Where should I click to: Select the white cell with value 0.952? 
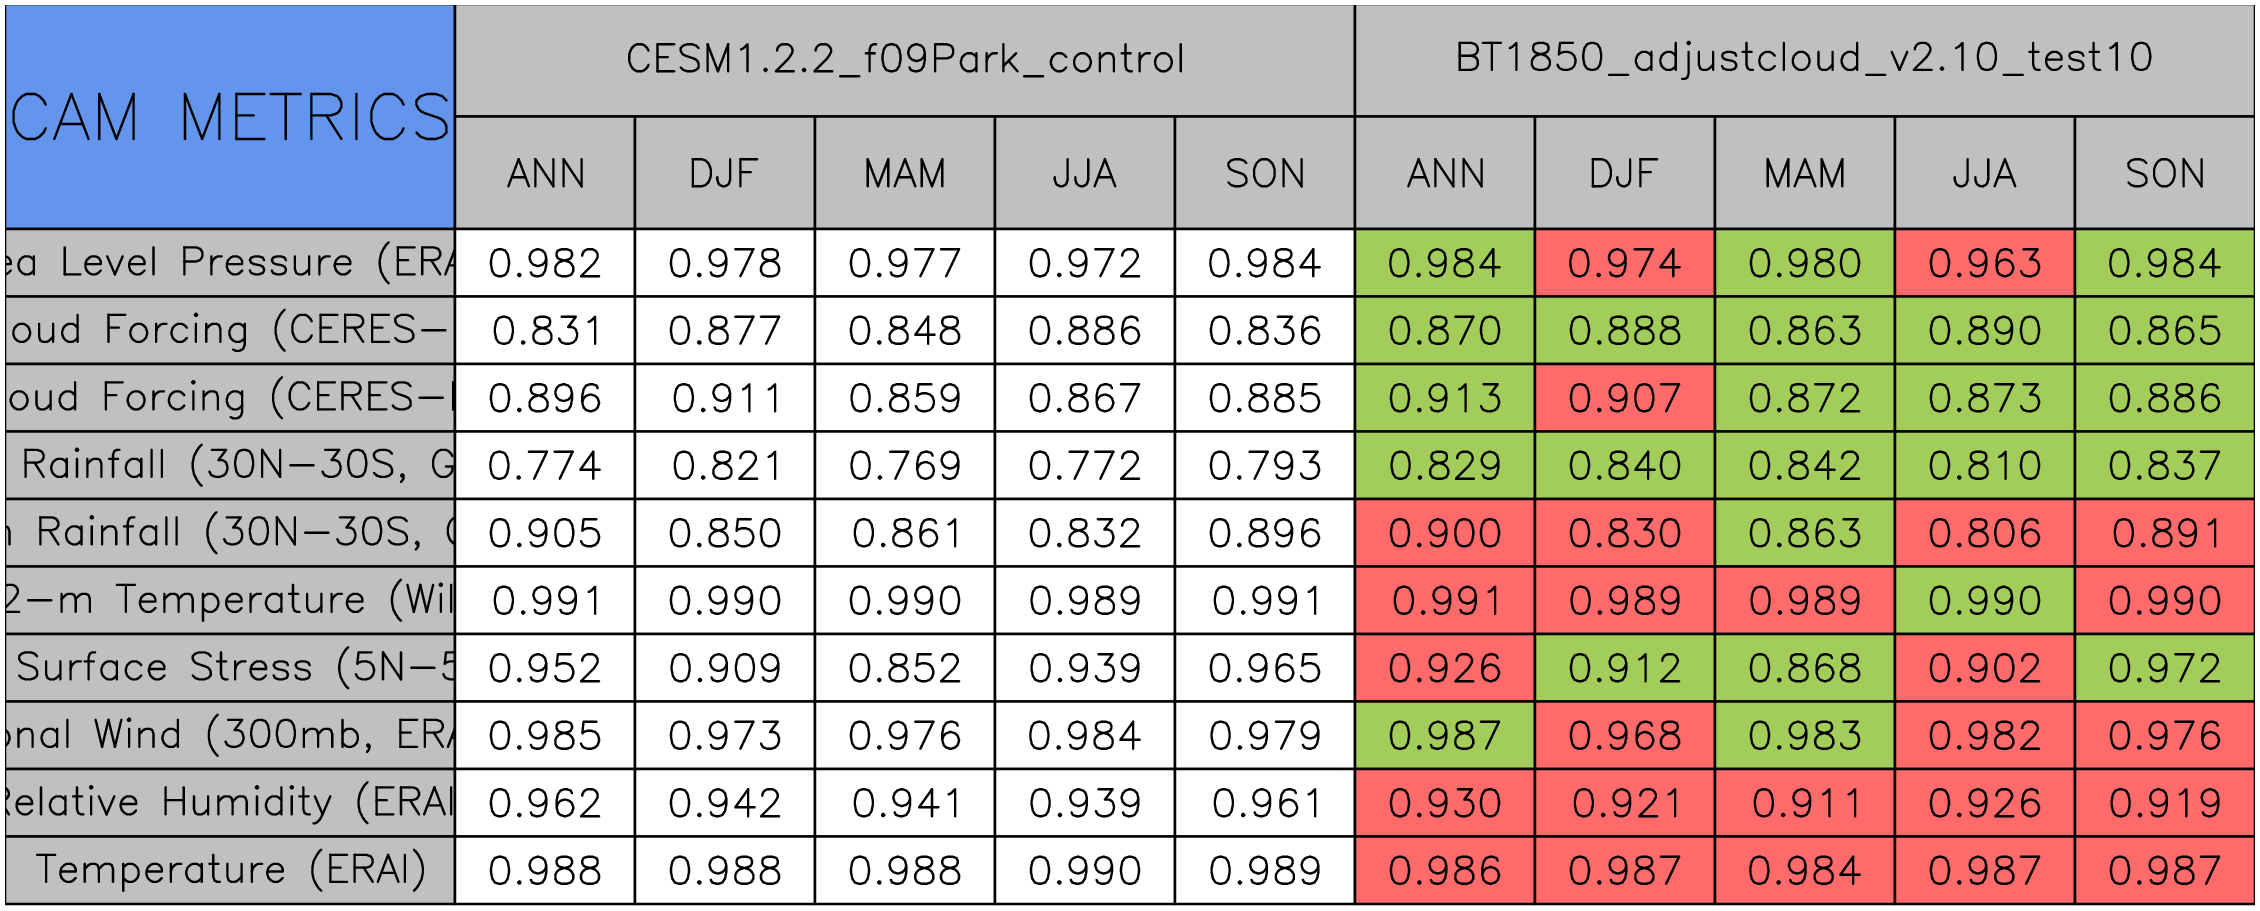pyautogui.click(x=545, y=668)
